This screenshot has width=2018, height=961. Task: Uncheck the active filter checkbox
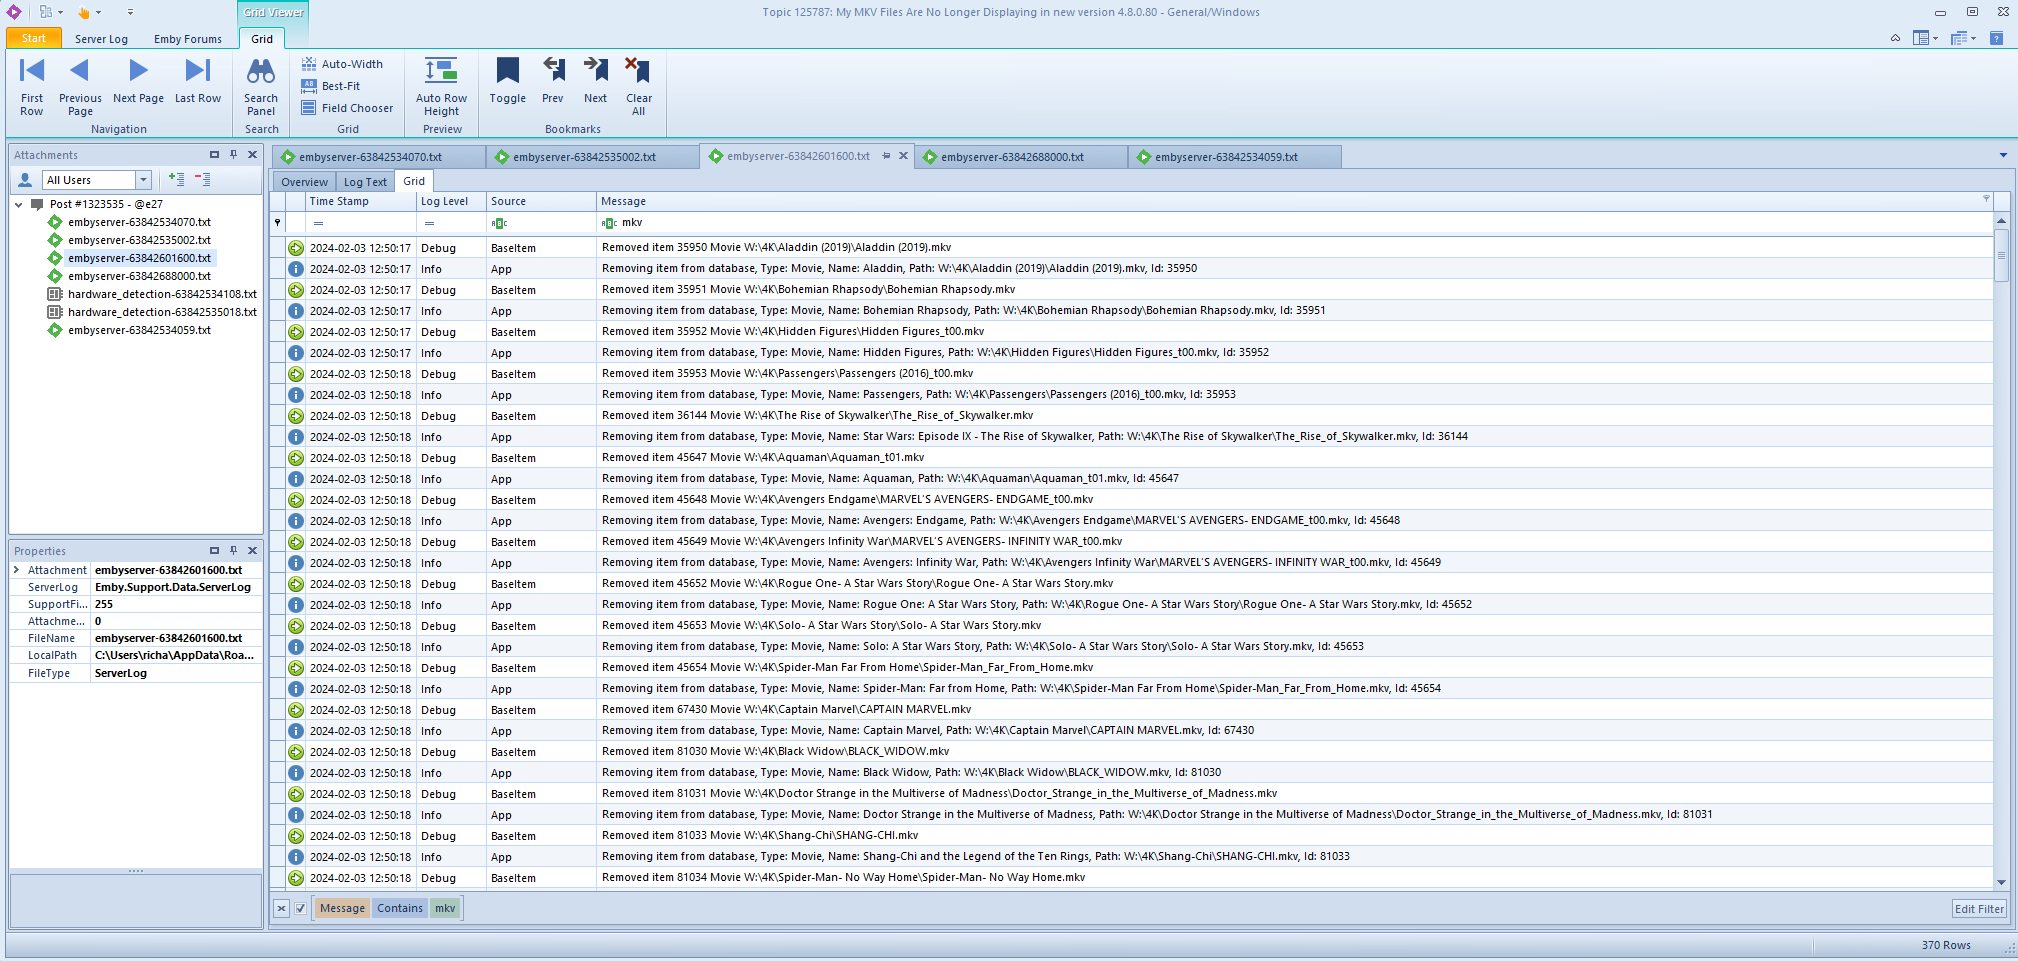tap(300, 909)
